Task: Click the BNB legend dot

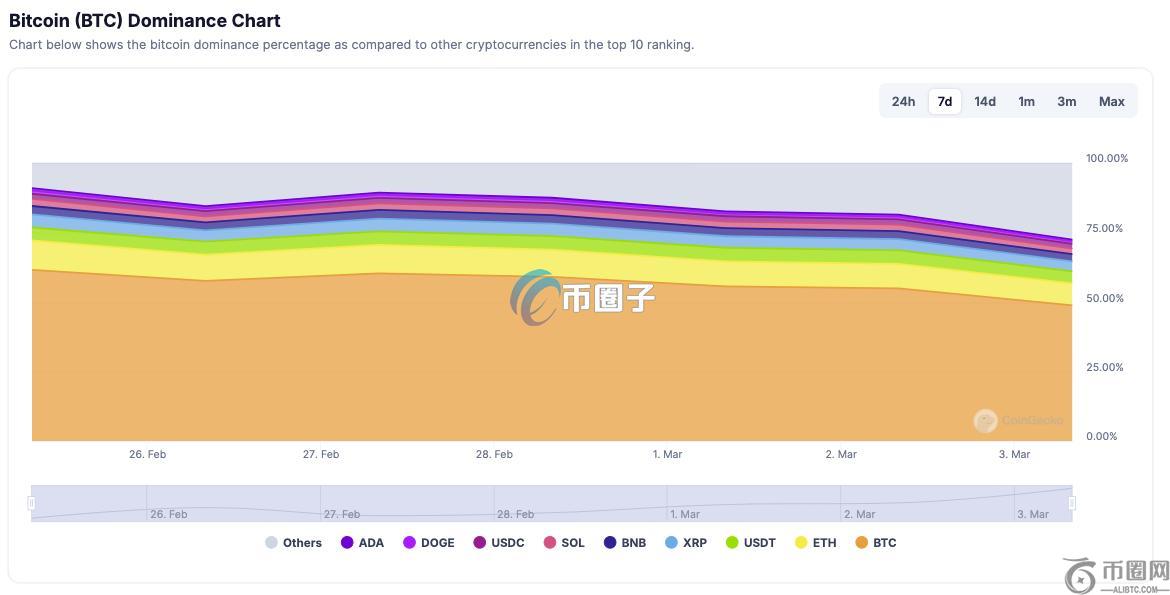Action: [x=610, y=543]
